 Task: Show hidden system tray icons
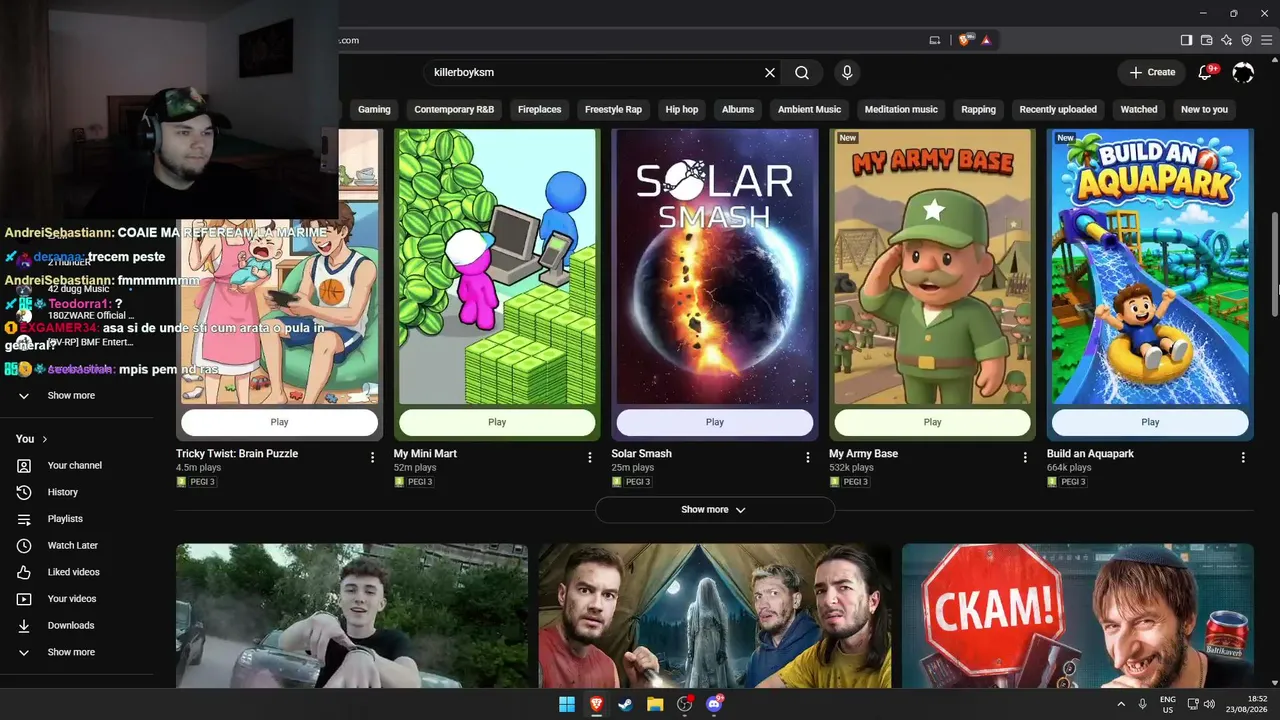(1121, 704)
